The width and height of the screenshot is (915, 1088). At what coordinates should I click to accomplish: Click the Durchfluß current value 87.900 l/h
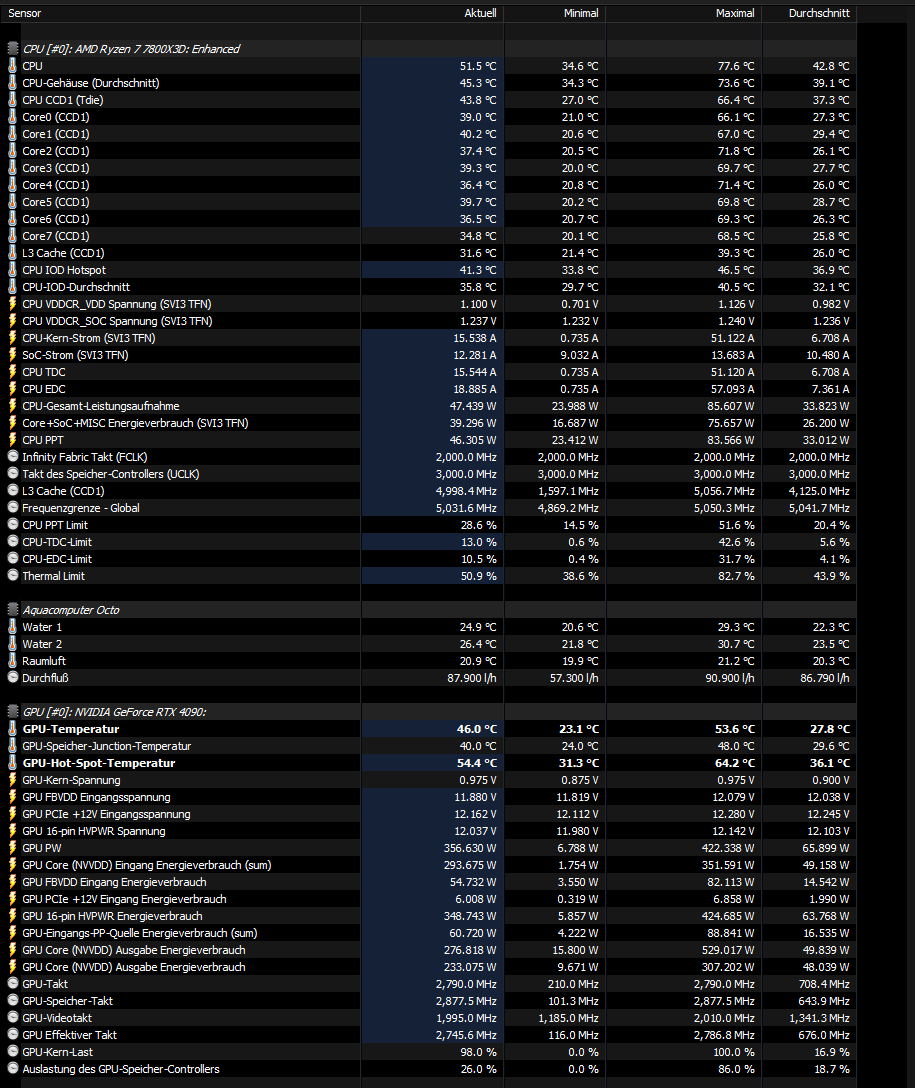(x=472, y=678)
